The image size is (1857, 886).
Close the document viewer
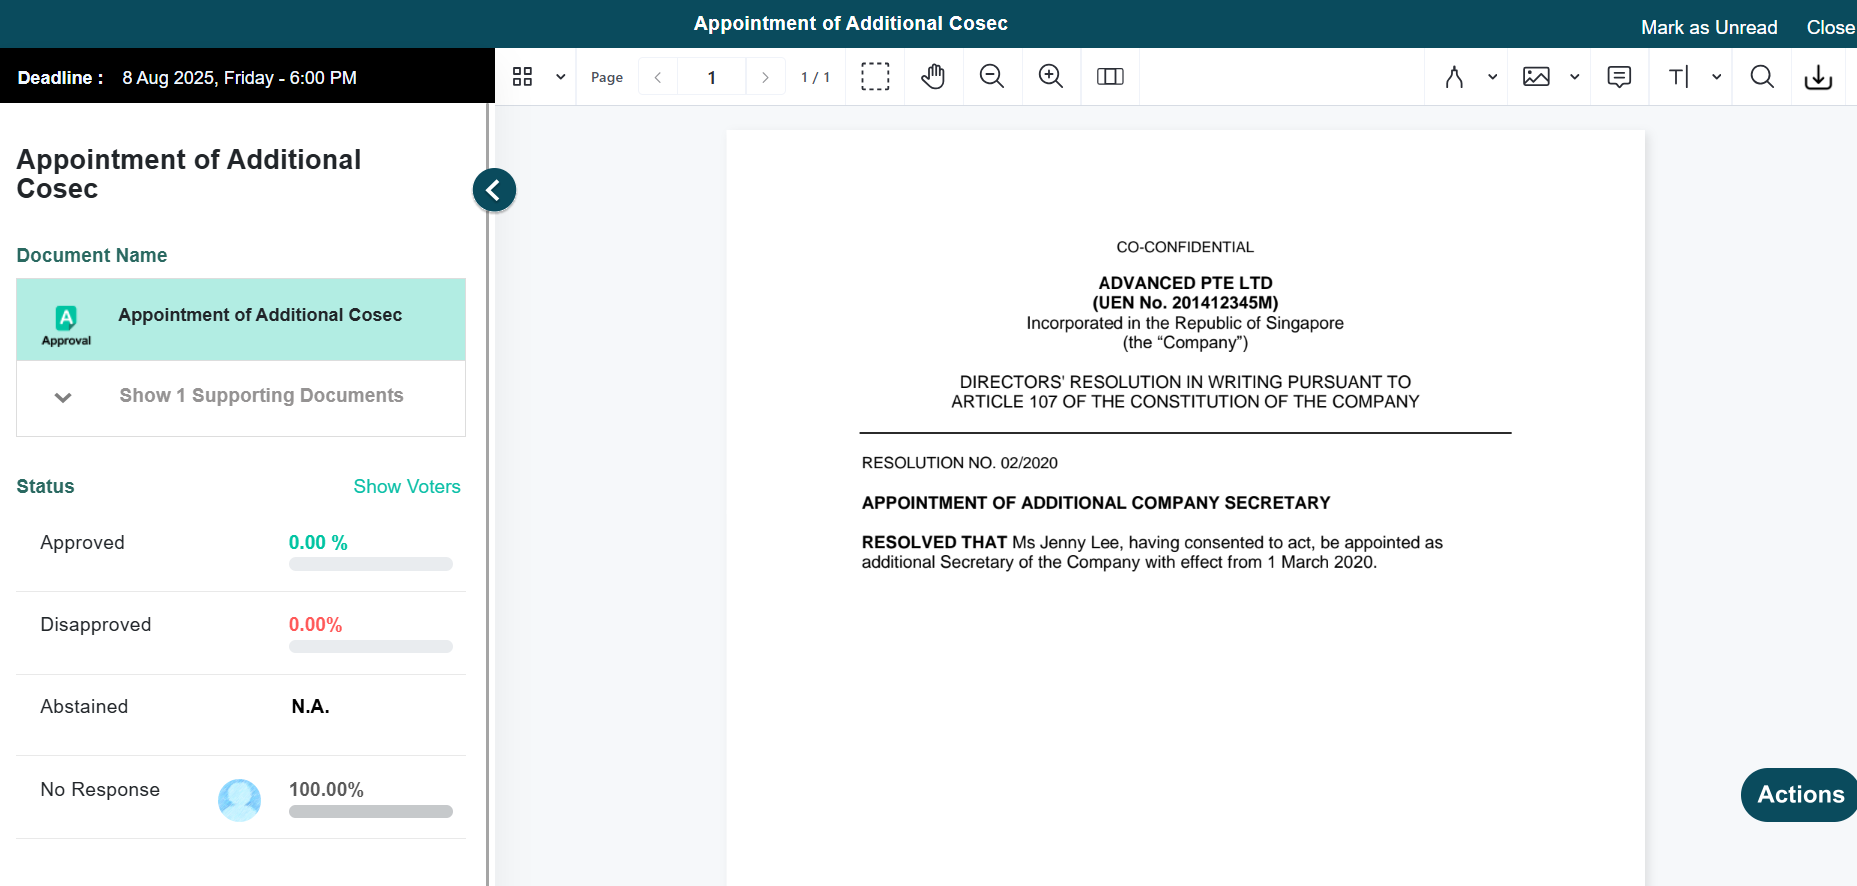point(1831,28)
